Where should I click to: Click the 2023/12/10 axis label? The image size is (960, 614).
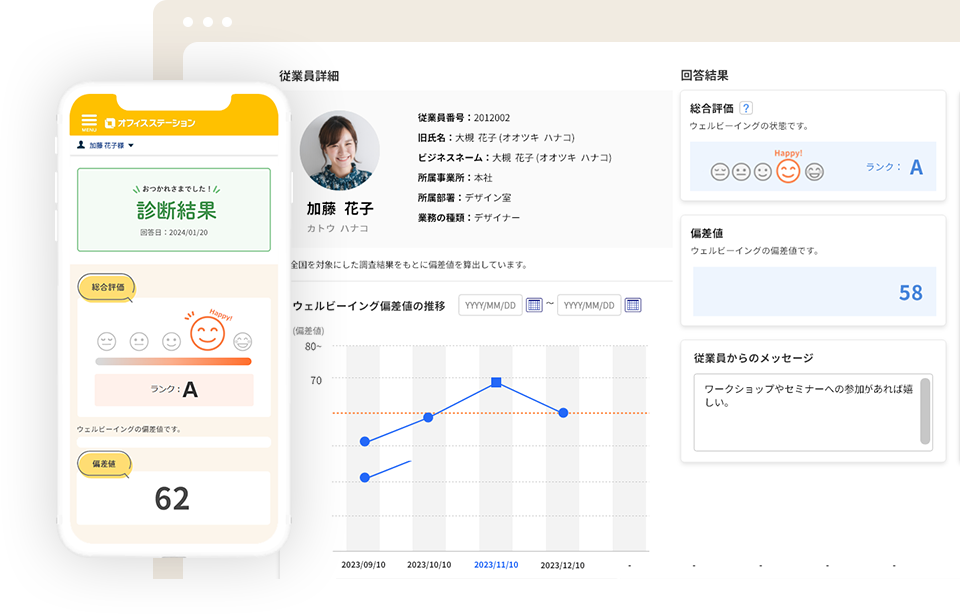pos(562,566)
